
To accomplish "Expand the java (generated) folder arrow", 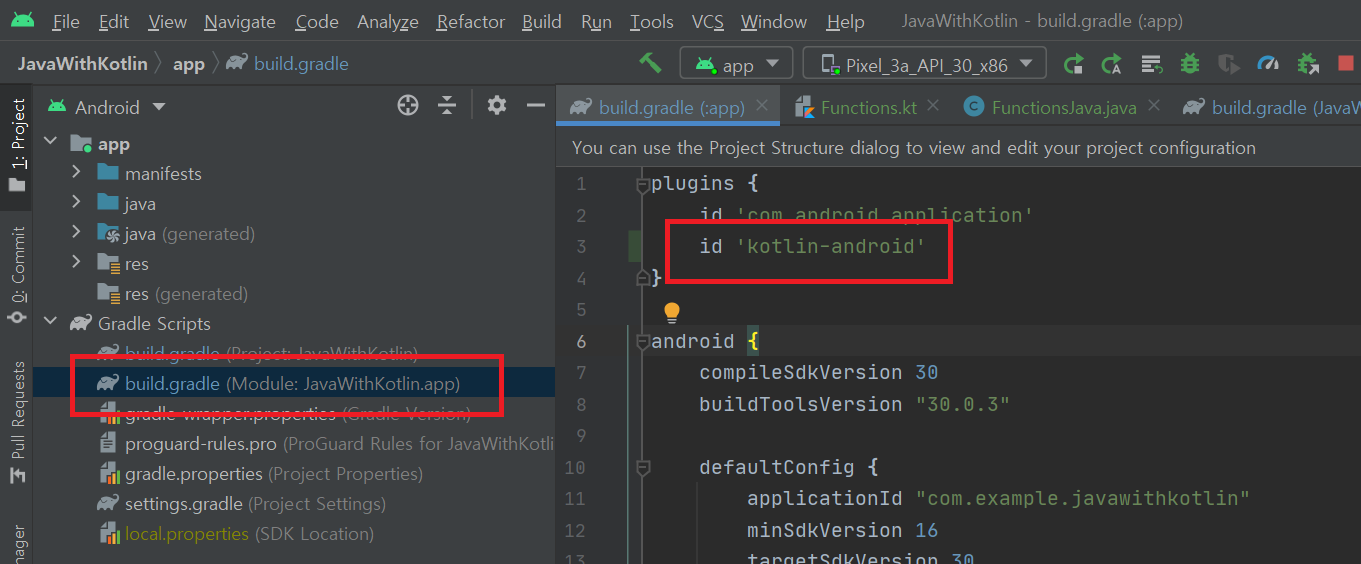I will coord(76,233).
